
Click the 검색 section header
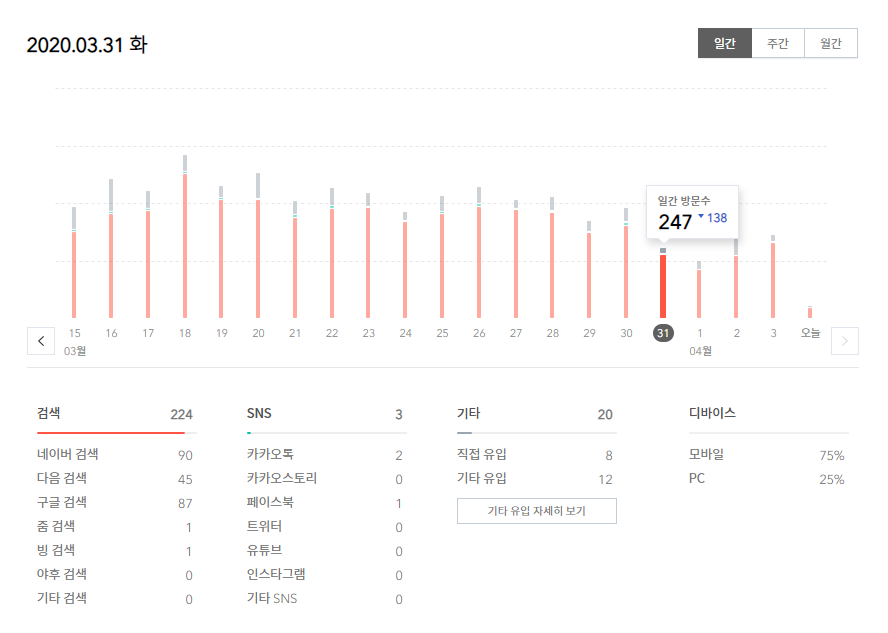pos(49,413)
